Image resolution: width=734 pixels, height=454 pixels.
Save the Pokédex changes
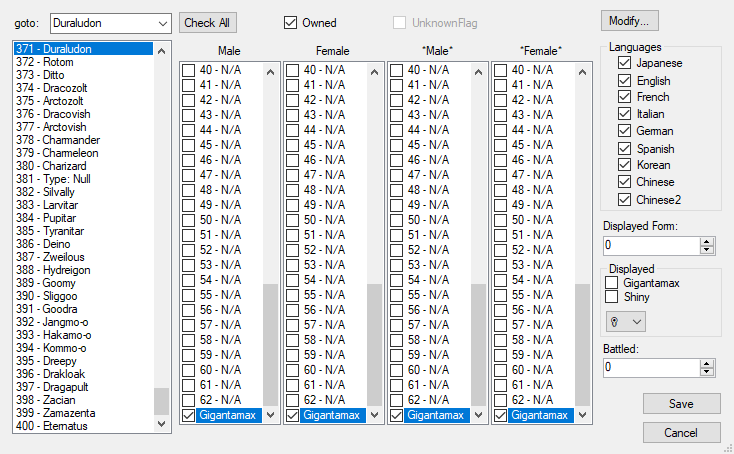click(681, 404)
